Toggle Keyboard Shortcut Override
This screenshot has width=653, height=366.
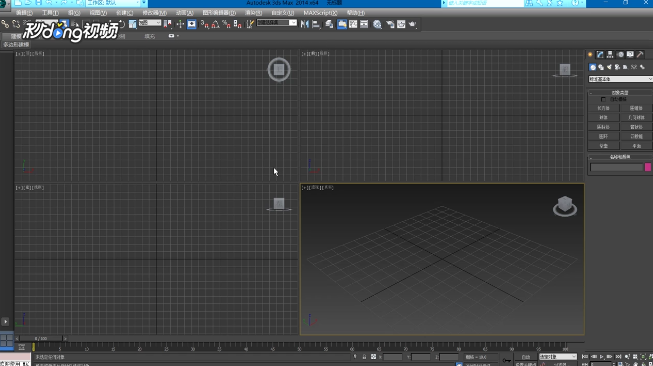pyautogui.click(x=192, y=24)
